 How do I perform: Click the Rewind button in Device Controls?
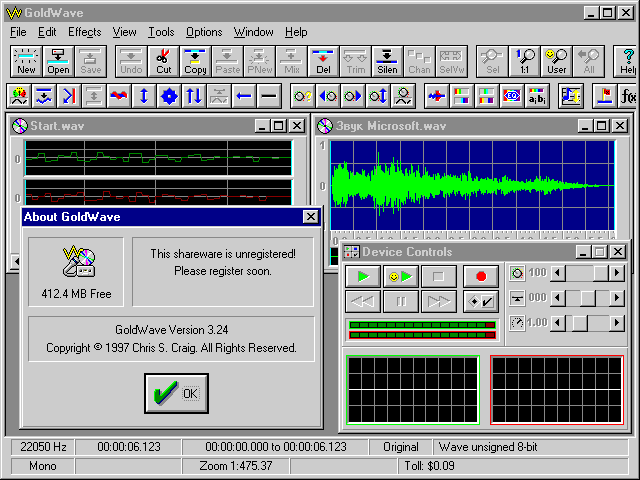click(x=363, y=302)
